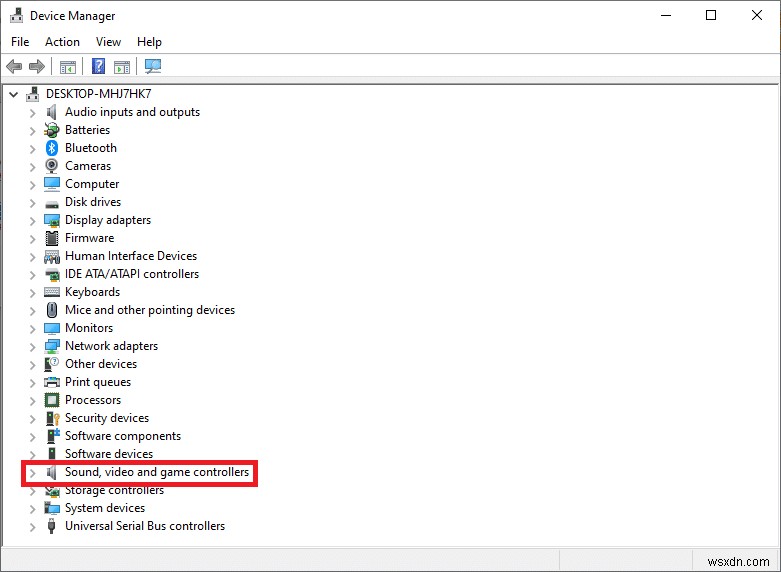
Task: Open the blue Help question-mark toolbar icon
Action: 99,66
